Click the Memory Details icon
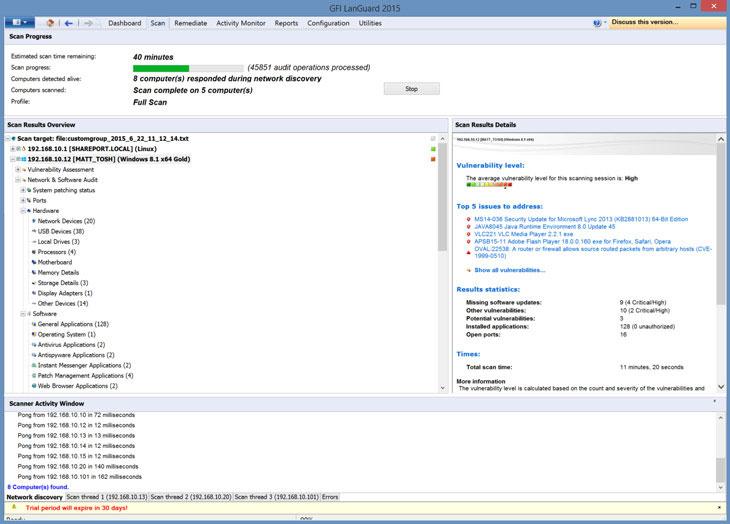The height and width of the screenshot is (524, 730). (x=34, y=272)
